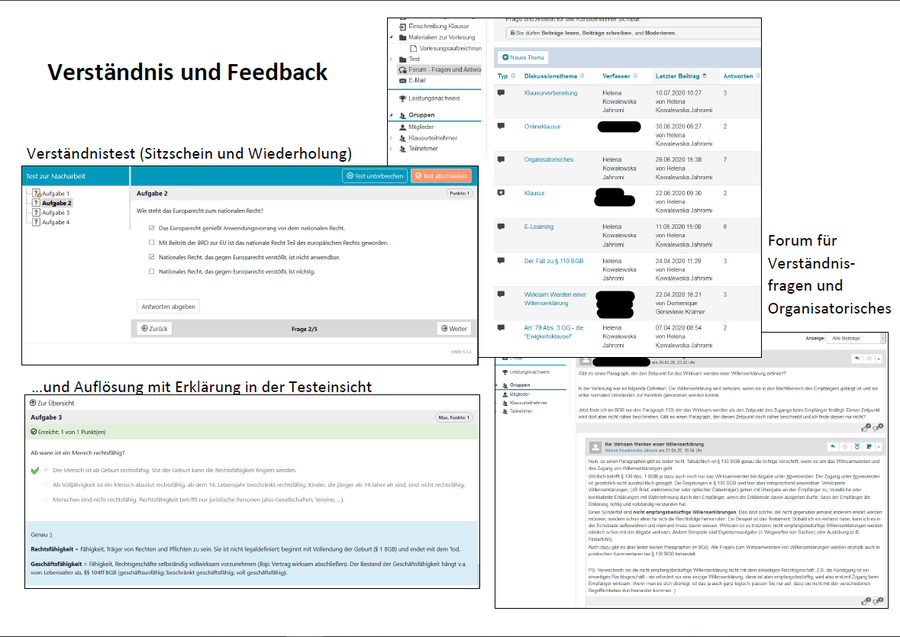
Task: Click the orange 'Test abschließen' button
Action: 441,176
